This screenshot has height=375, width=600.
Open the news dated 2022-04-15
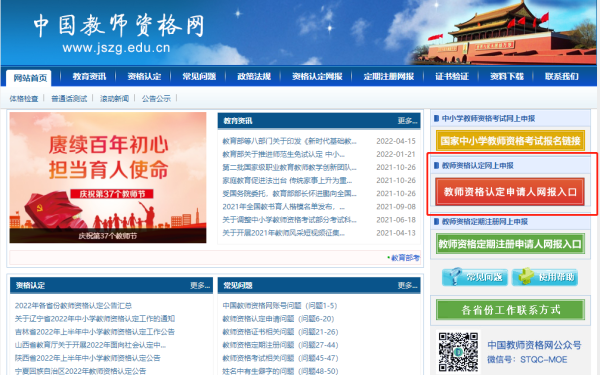(290, 141)
